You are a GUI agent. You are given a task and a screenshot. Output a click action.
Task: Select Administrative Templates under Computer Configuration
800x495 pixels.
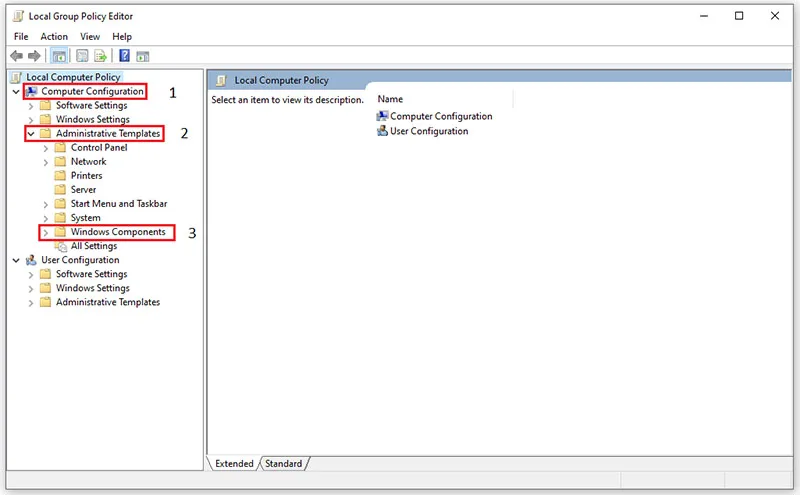(x=108, y=134)
